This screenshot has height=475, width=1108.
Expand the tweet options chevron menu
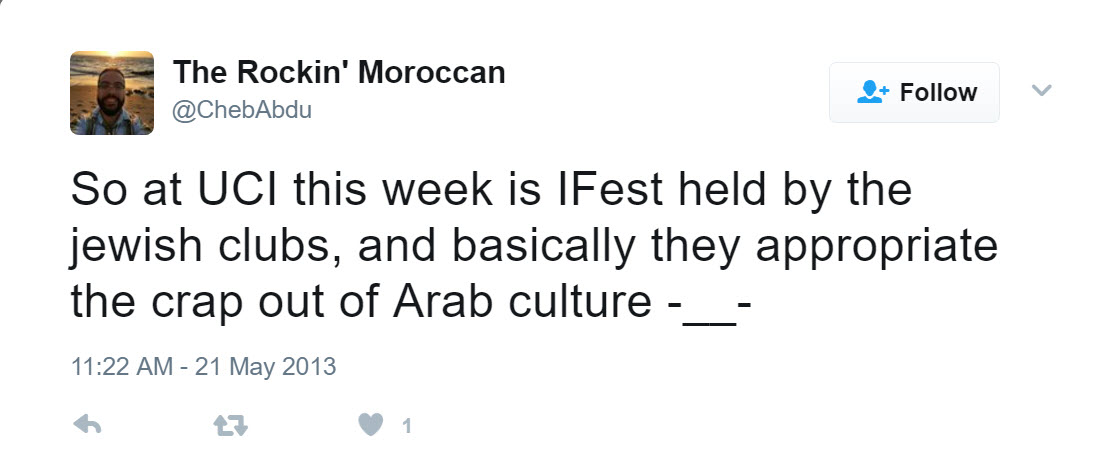tap(1041, 91)
